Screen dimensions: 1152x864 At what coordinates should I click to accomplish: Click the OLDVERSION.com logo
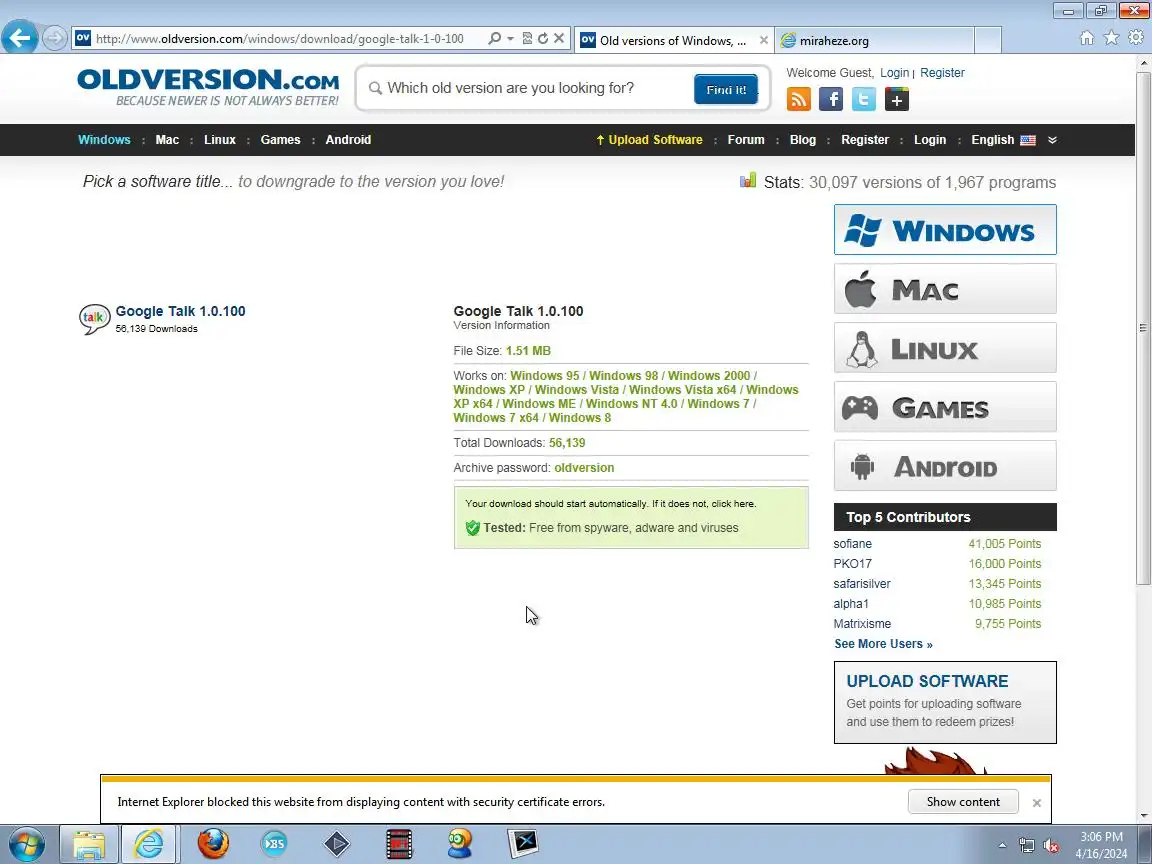click(209, 87)
